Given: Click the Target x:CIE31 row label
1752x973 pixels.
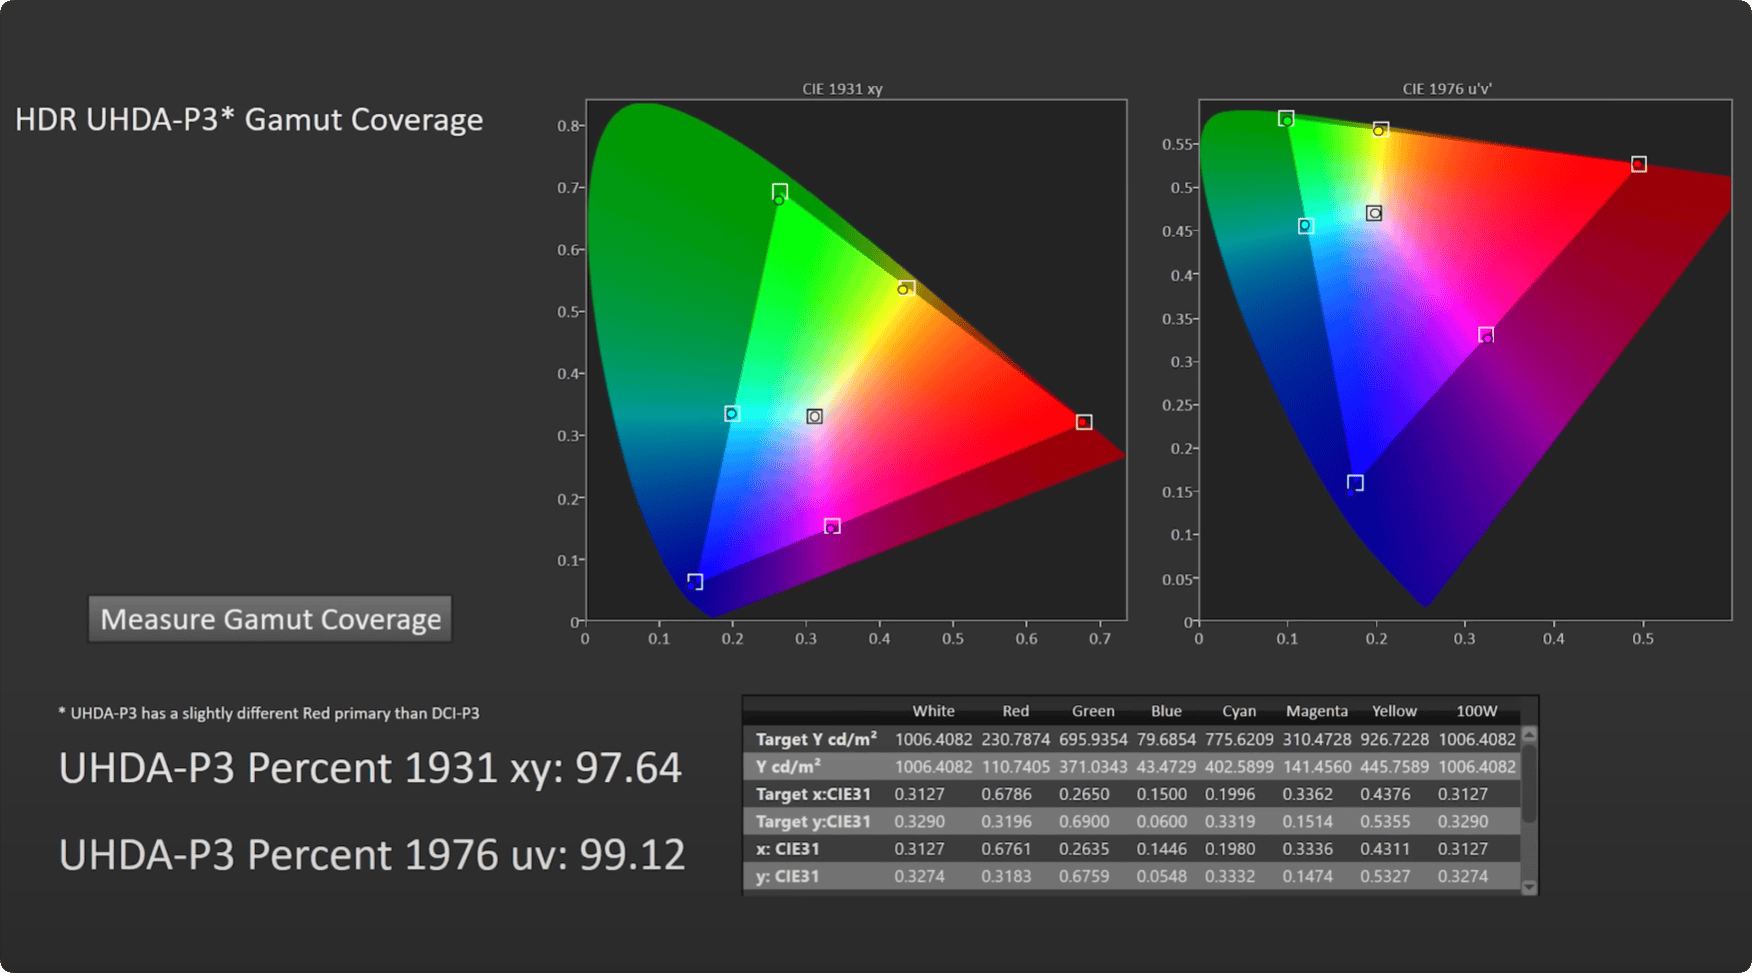Looking at the screenshot, I should point(813,794).
